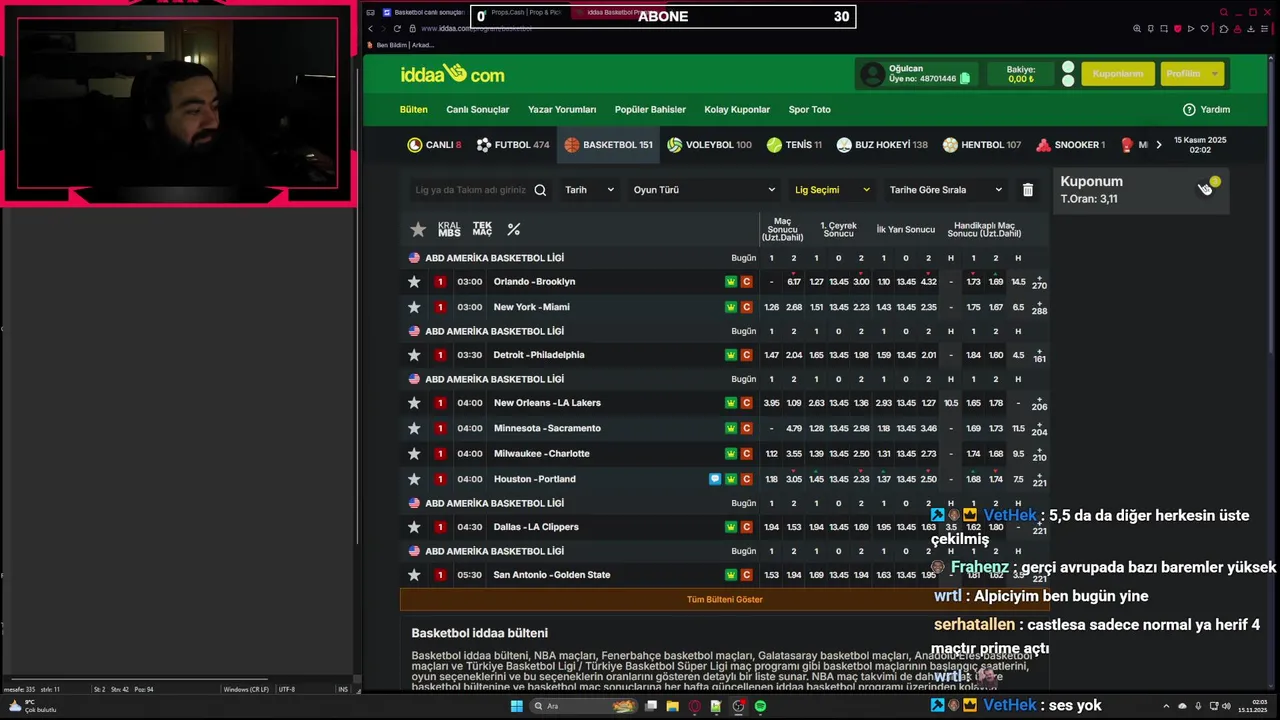
Task: Open the Popüler Bahisler tab
Action: coord(650,110)
